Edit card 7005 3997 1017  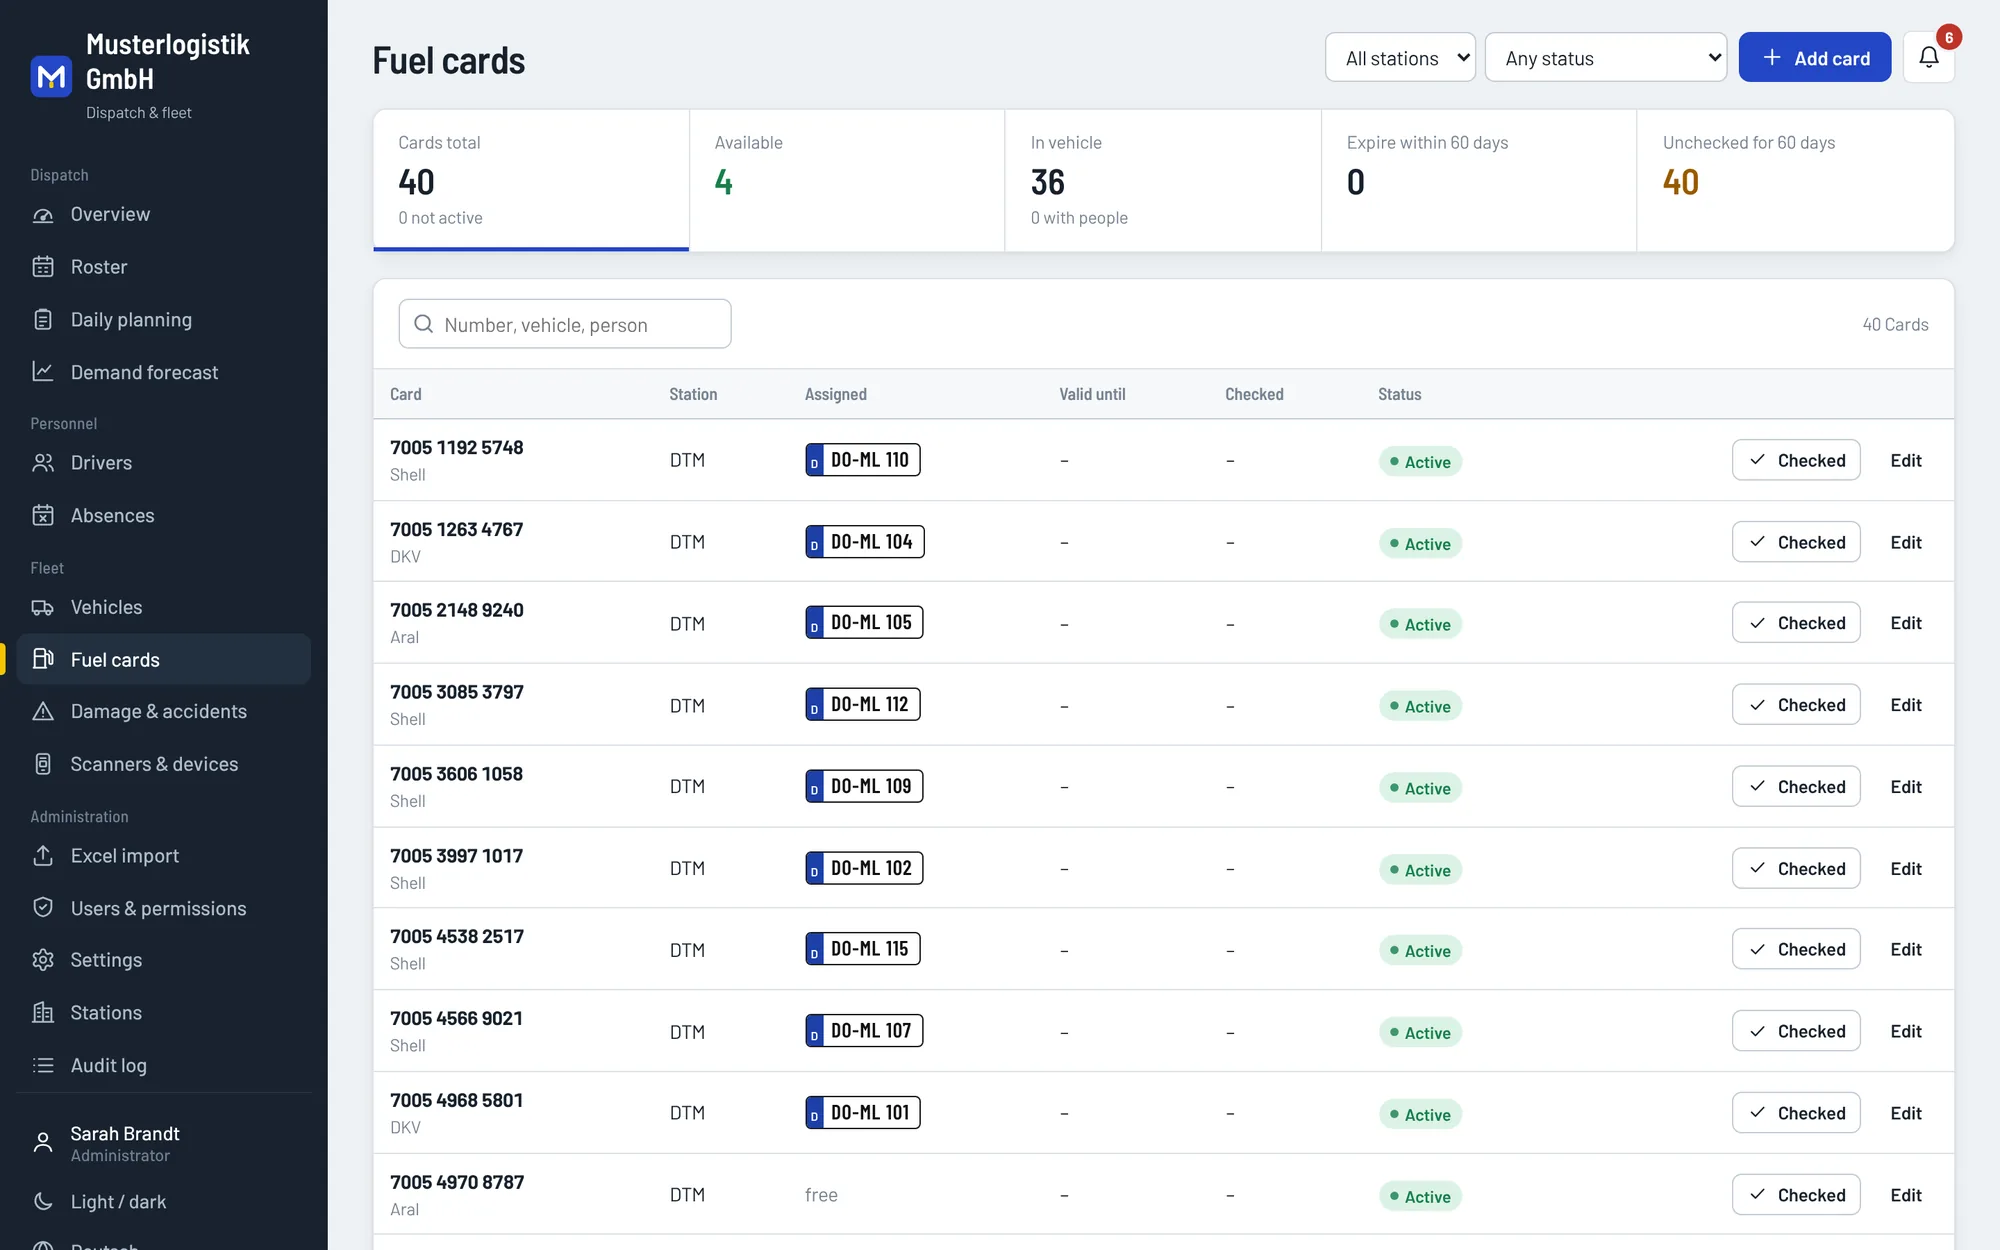tap(1906, 869)
